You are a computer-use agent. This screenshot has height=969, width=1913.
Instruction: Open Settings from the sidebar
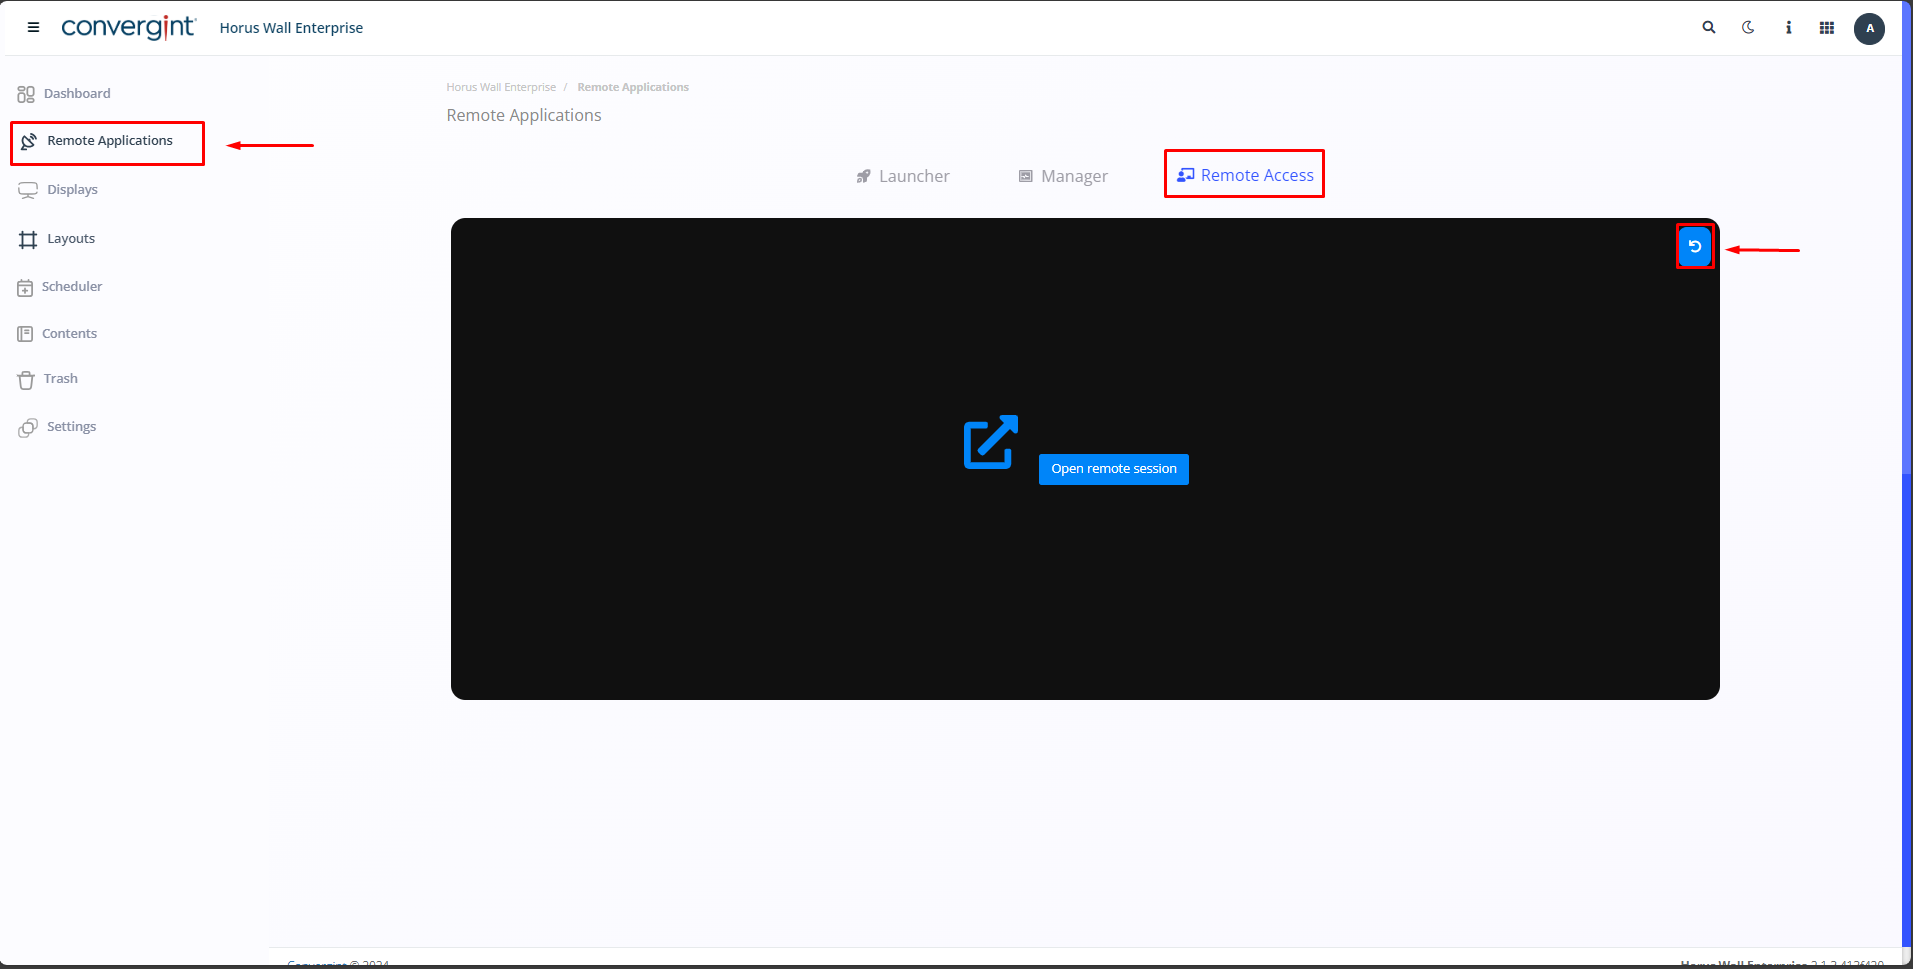71,427
